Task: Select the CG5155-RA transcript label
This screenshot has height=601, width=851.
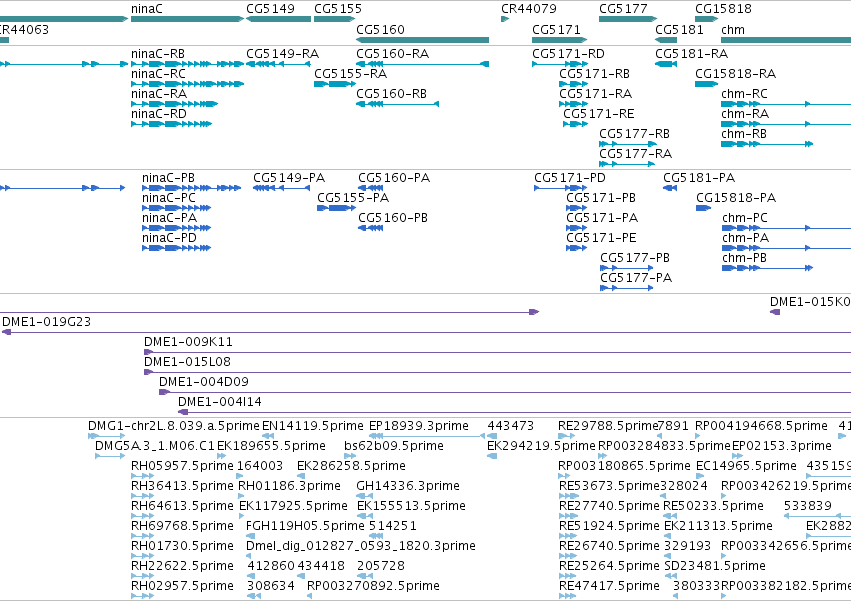Action: pos(351,74)
